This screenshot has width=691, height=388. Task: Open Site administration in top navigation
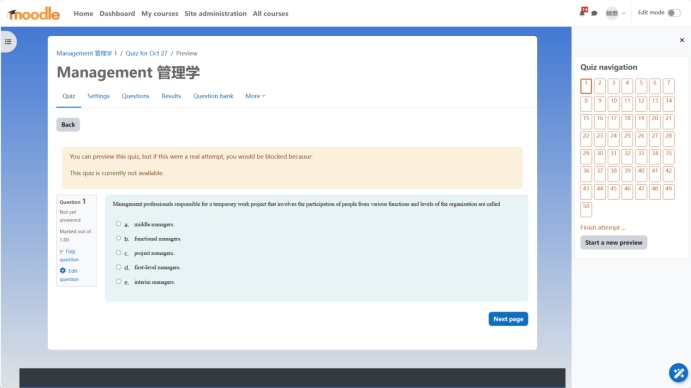click(215, 14)
